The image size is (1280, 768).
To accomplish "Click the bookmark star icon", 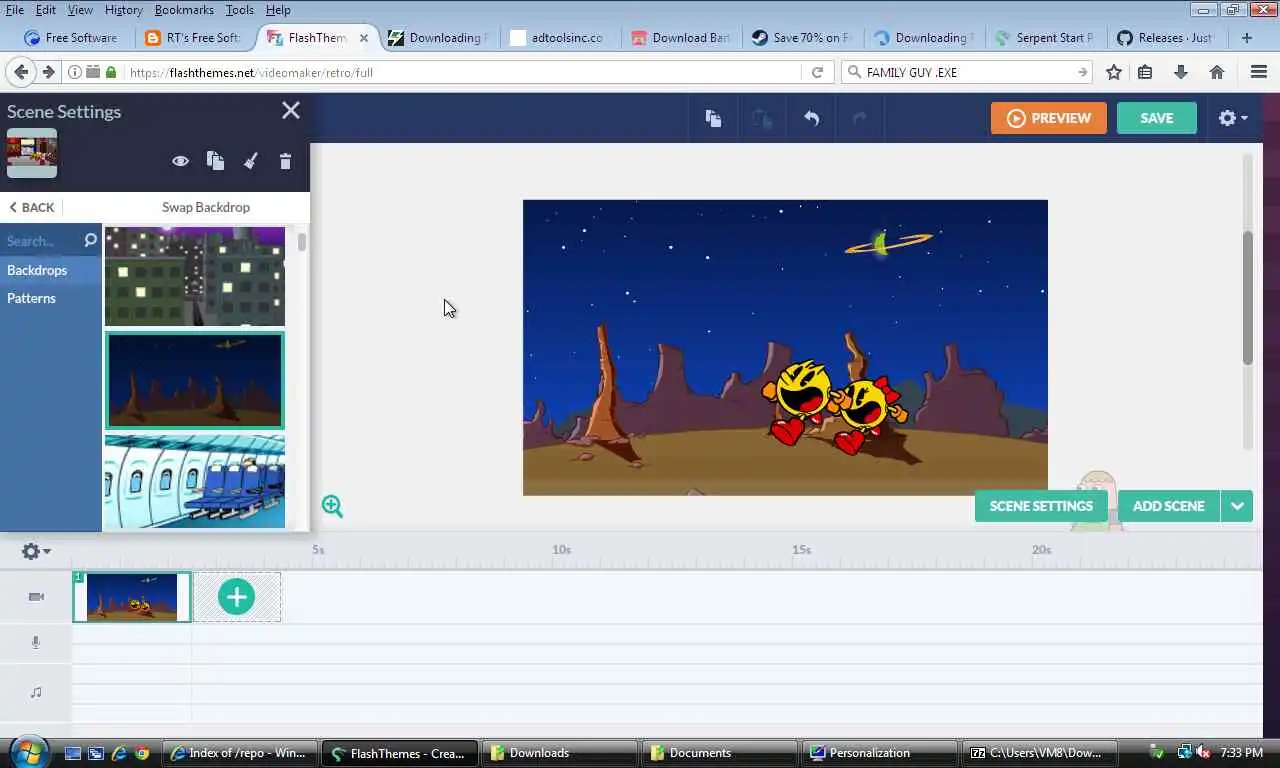I will [x=1113, y=72].
